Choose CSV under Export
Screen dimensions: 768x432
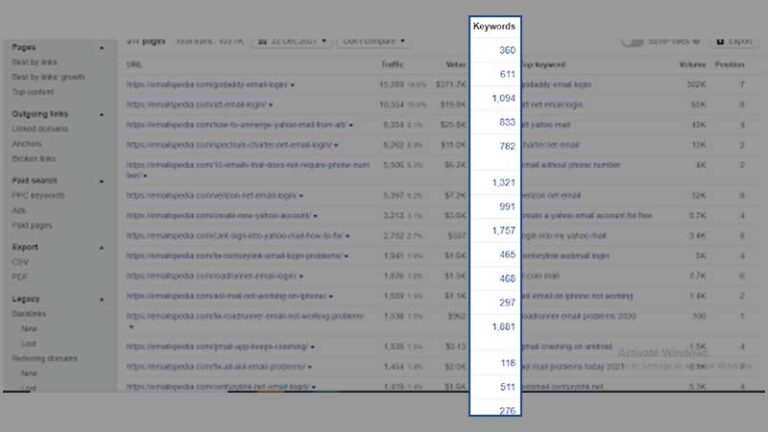point(20,262)
